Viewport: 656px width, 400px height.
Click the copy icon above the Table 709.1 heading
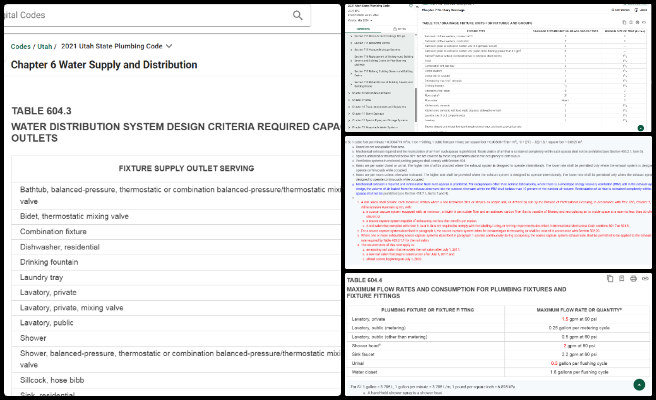(624, 23)
